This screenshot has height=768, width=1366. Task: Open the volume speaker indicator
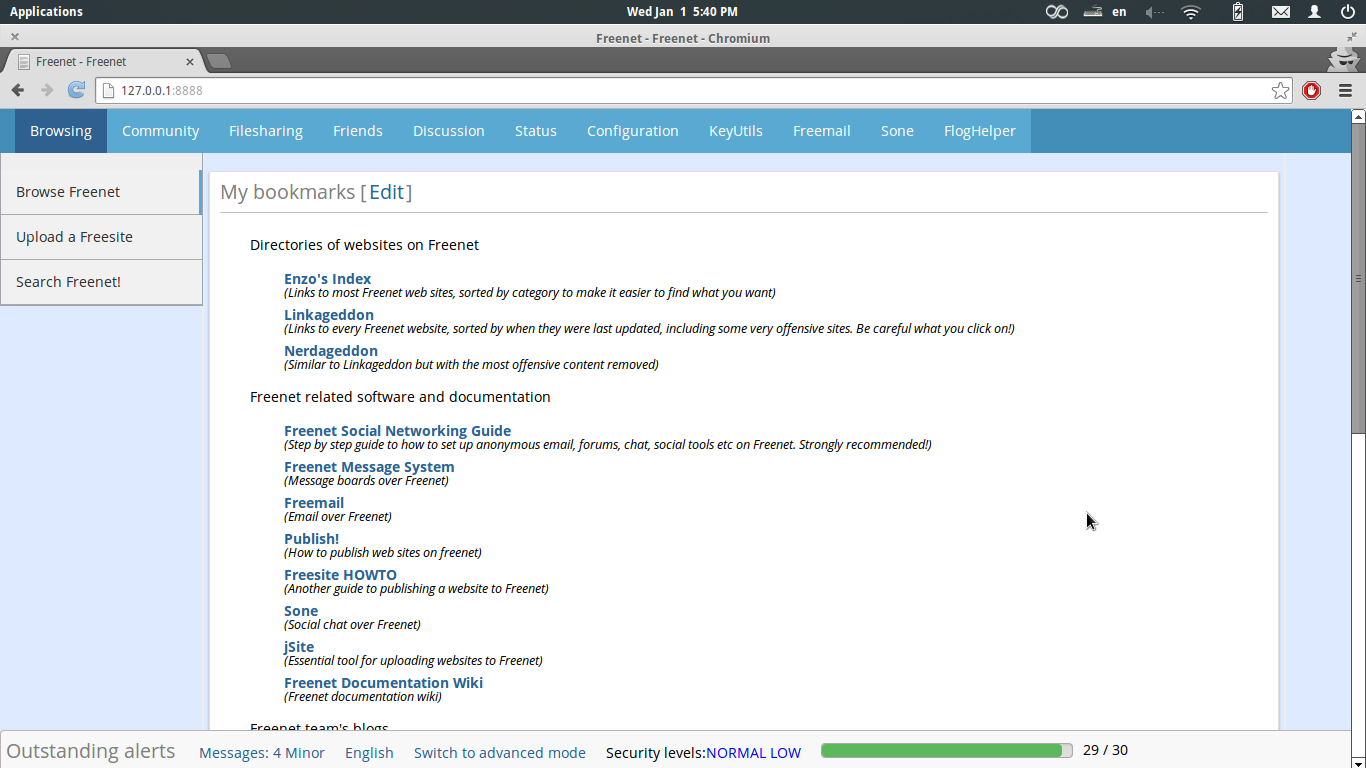[x=1154, y=12]
